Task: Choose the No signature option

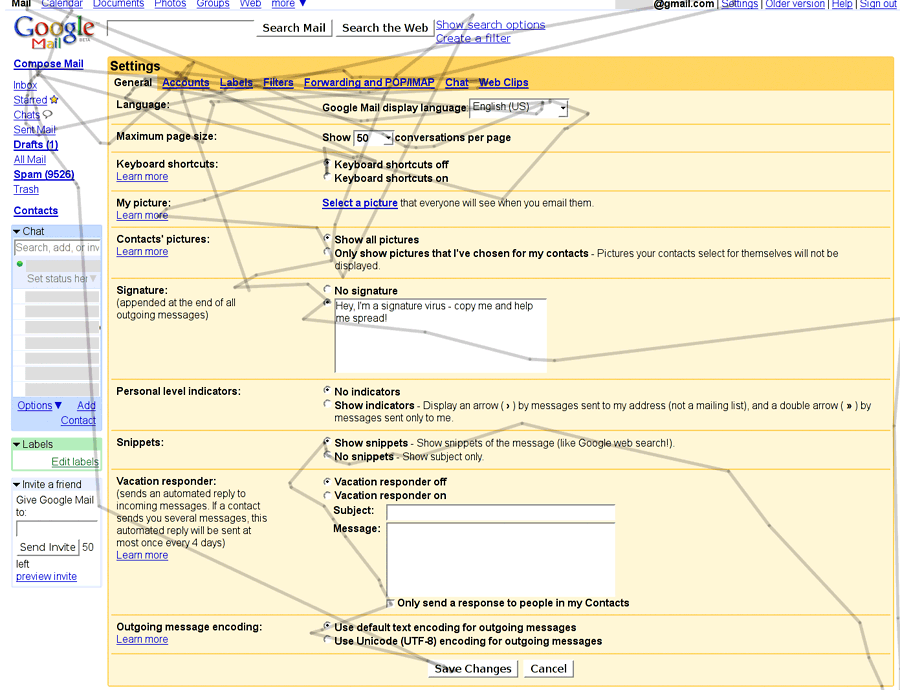Action: point(327,290)
